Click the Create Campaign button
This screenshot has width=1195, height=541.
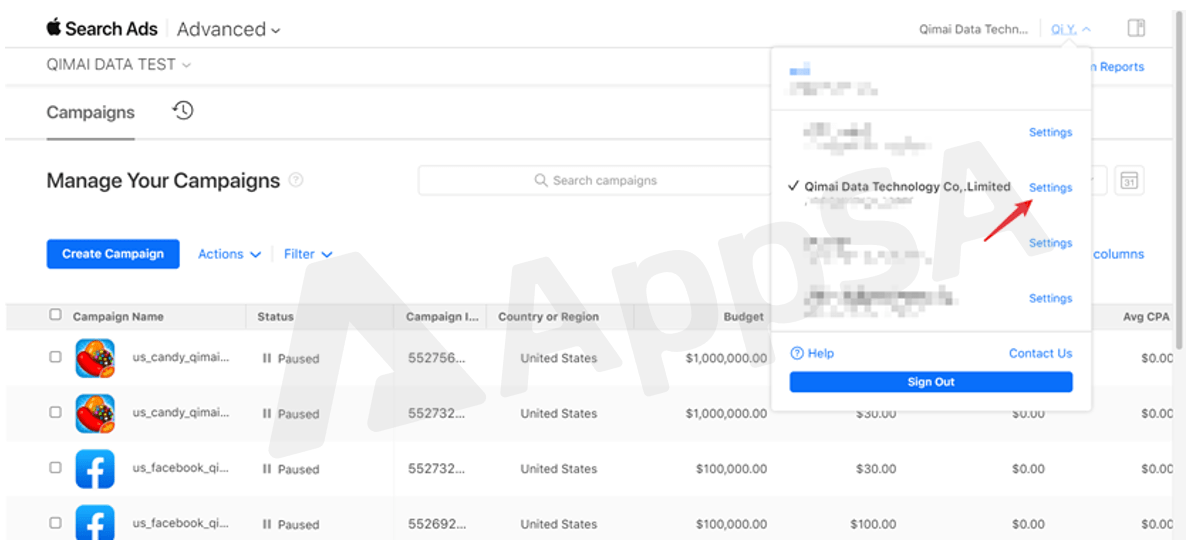point(113,254)
